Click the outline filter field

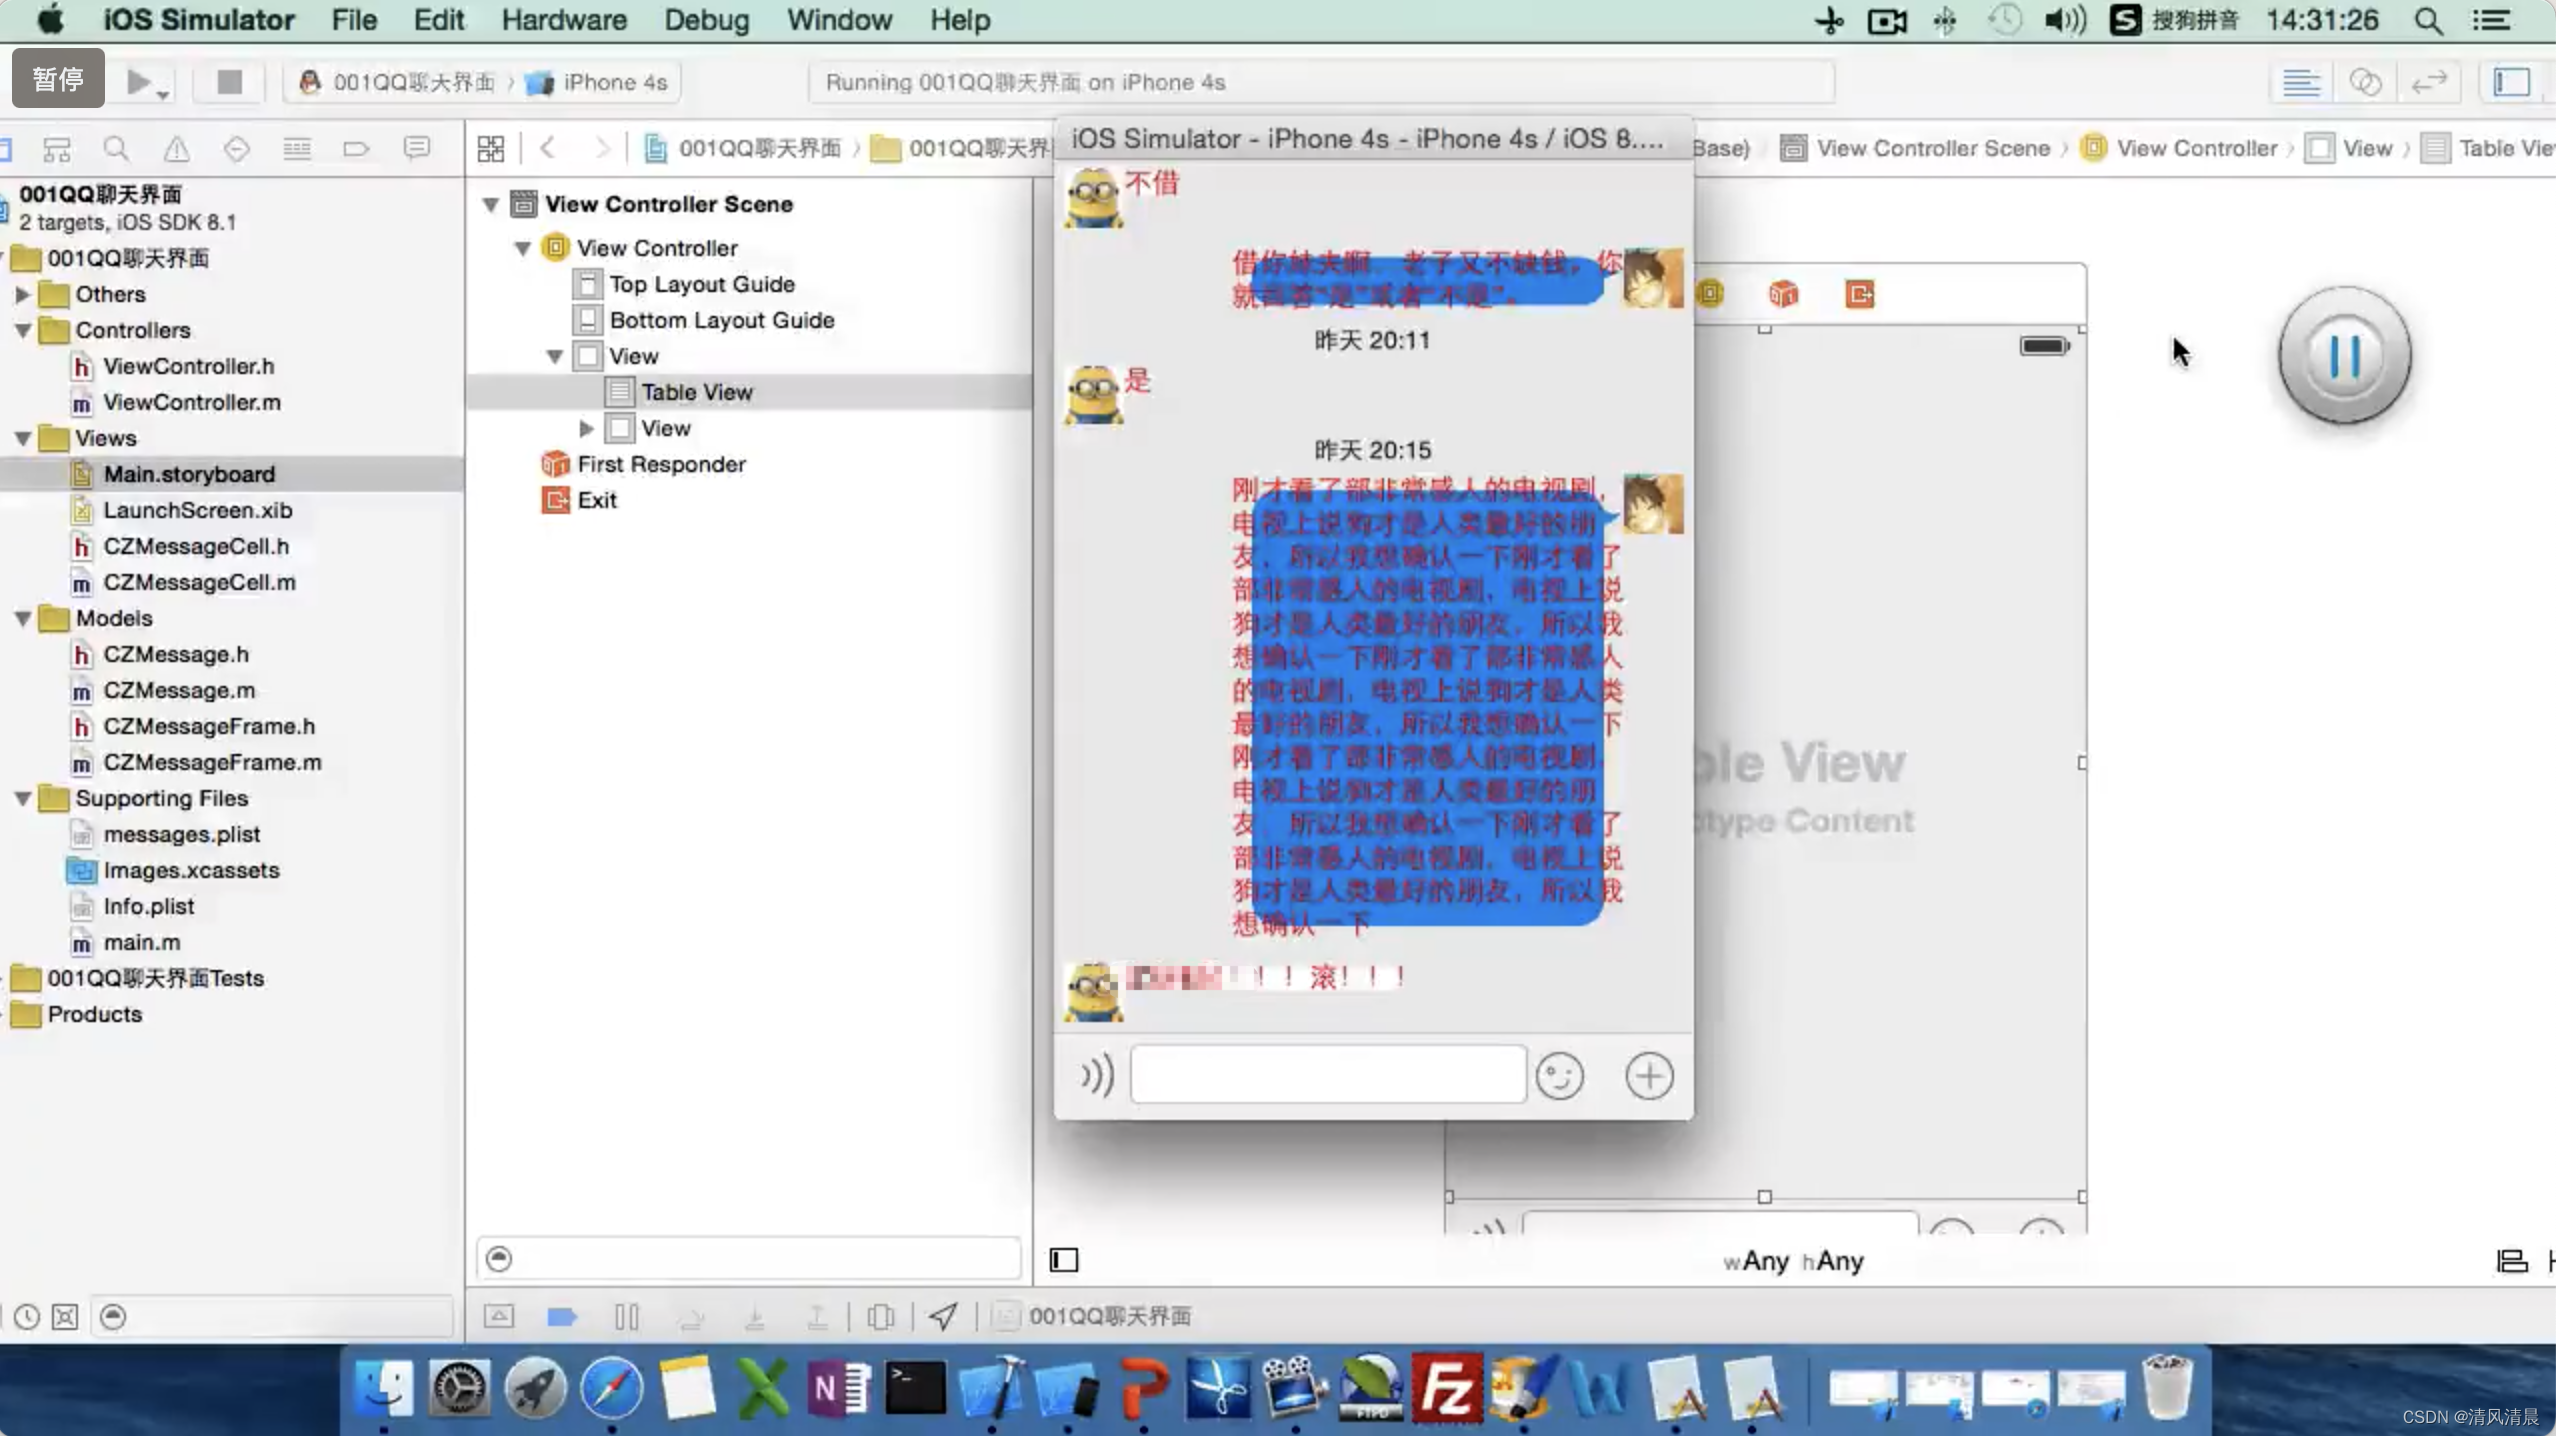click(749, 1258)
